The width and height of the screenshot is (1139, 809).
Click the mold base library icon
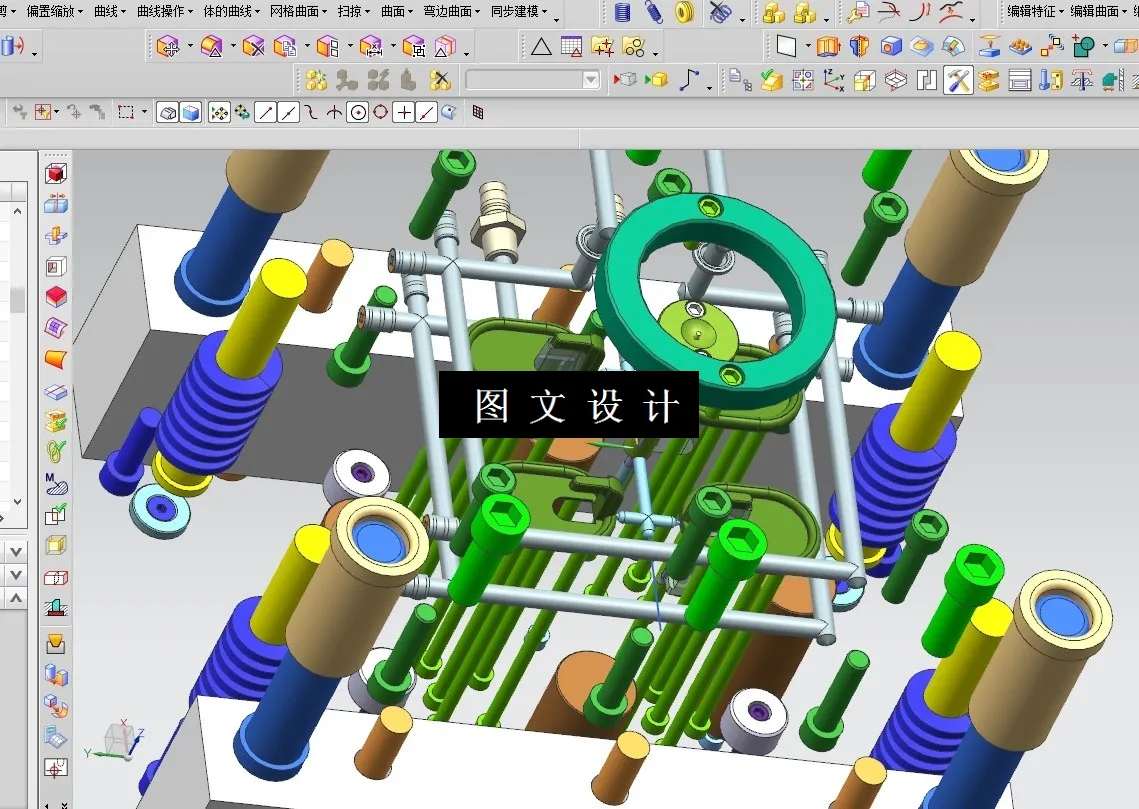1017,77
